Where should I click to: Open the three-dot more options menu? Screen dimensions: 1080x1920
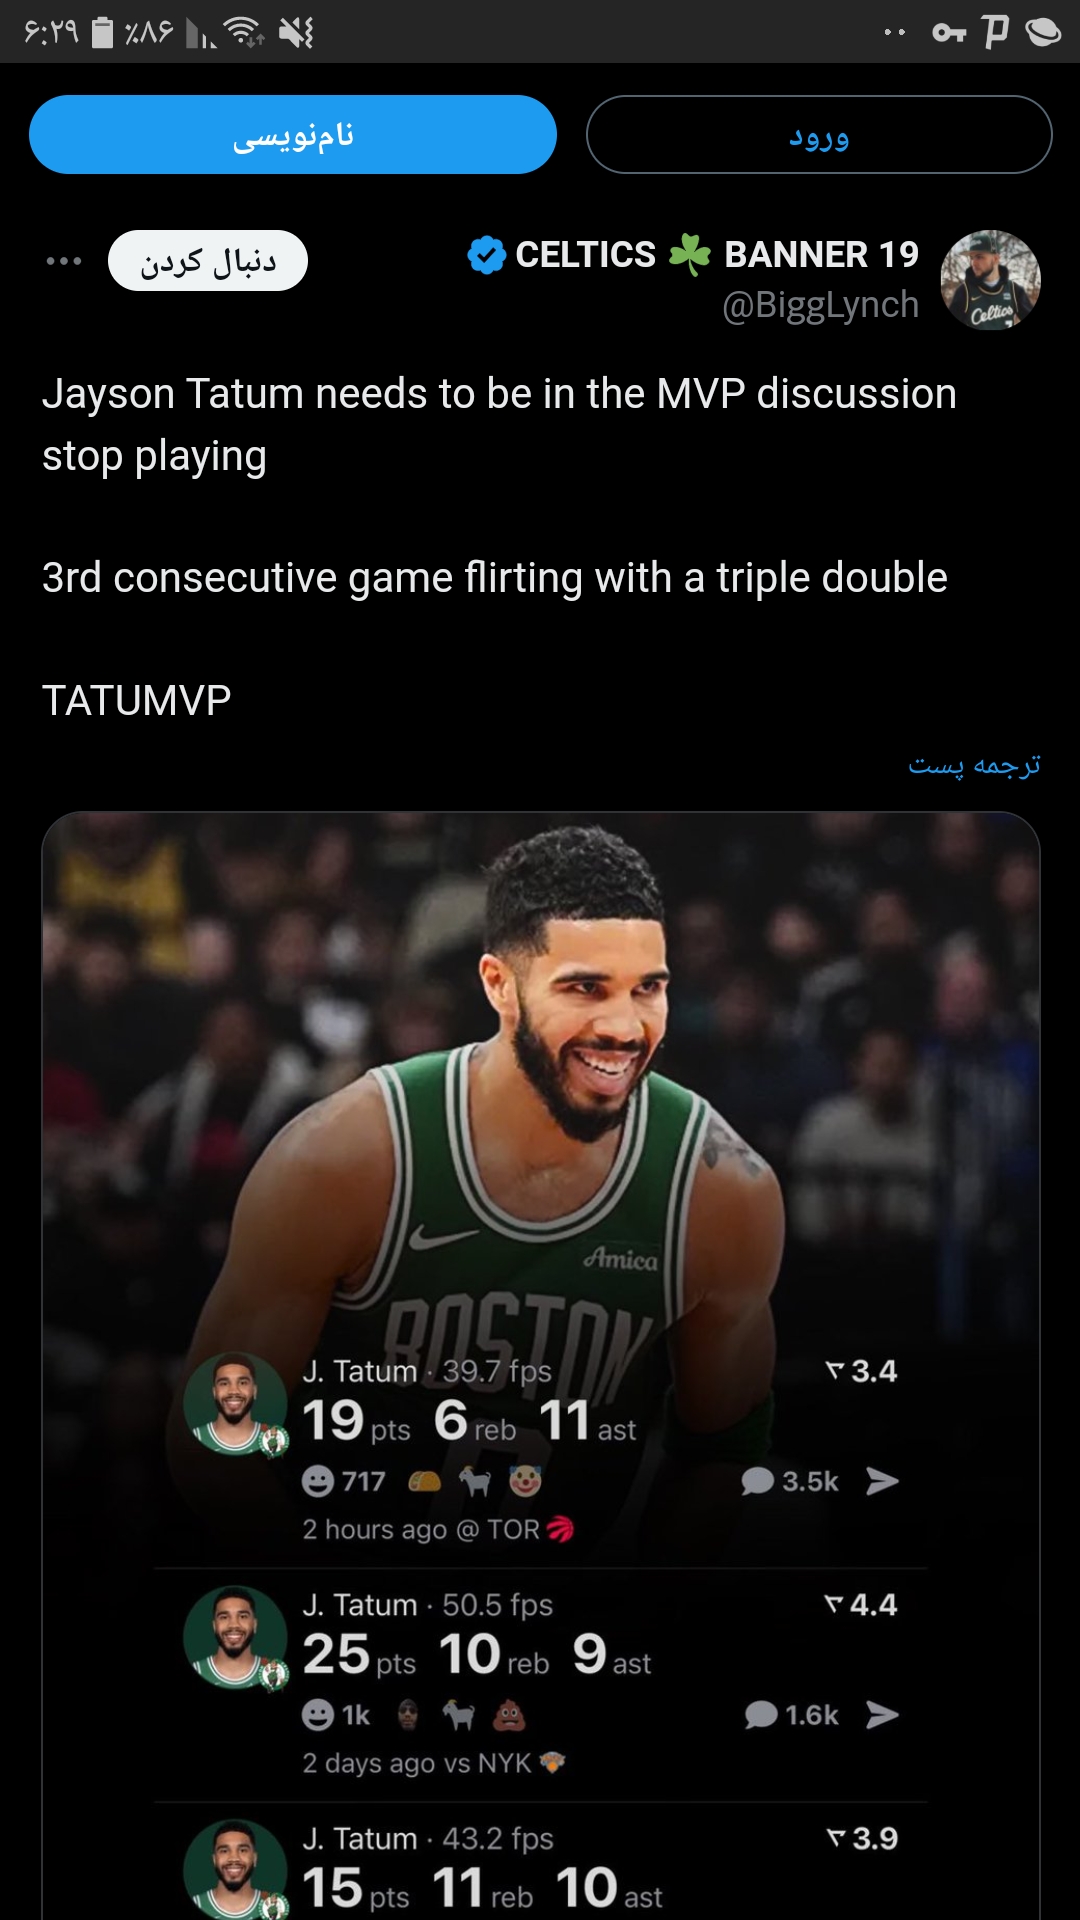[x=64, y=261]
